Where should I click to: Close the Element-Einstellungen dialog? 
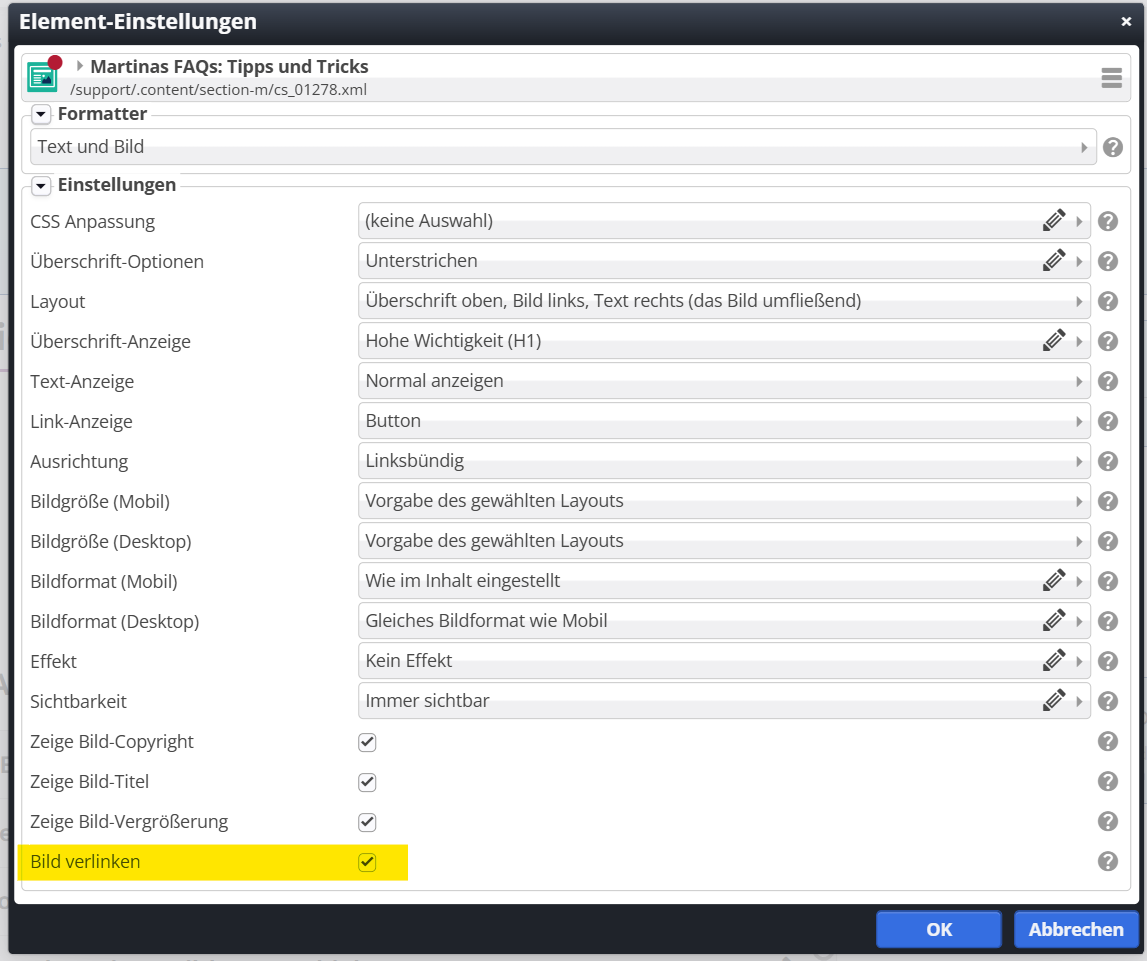click(1127, 22)
